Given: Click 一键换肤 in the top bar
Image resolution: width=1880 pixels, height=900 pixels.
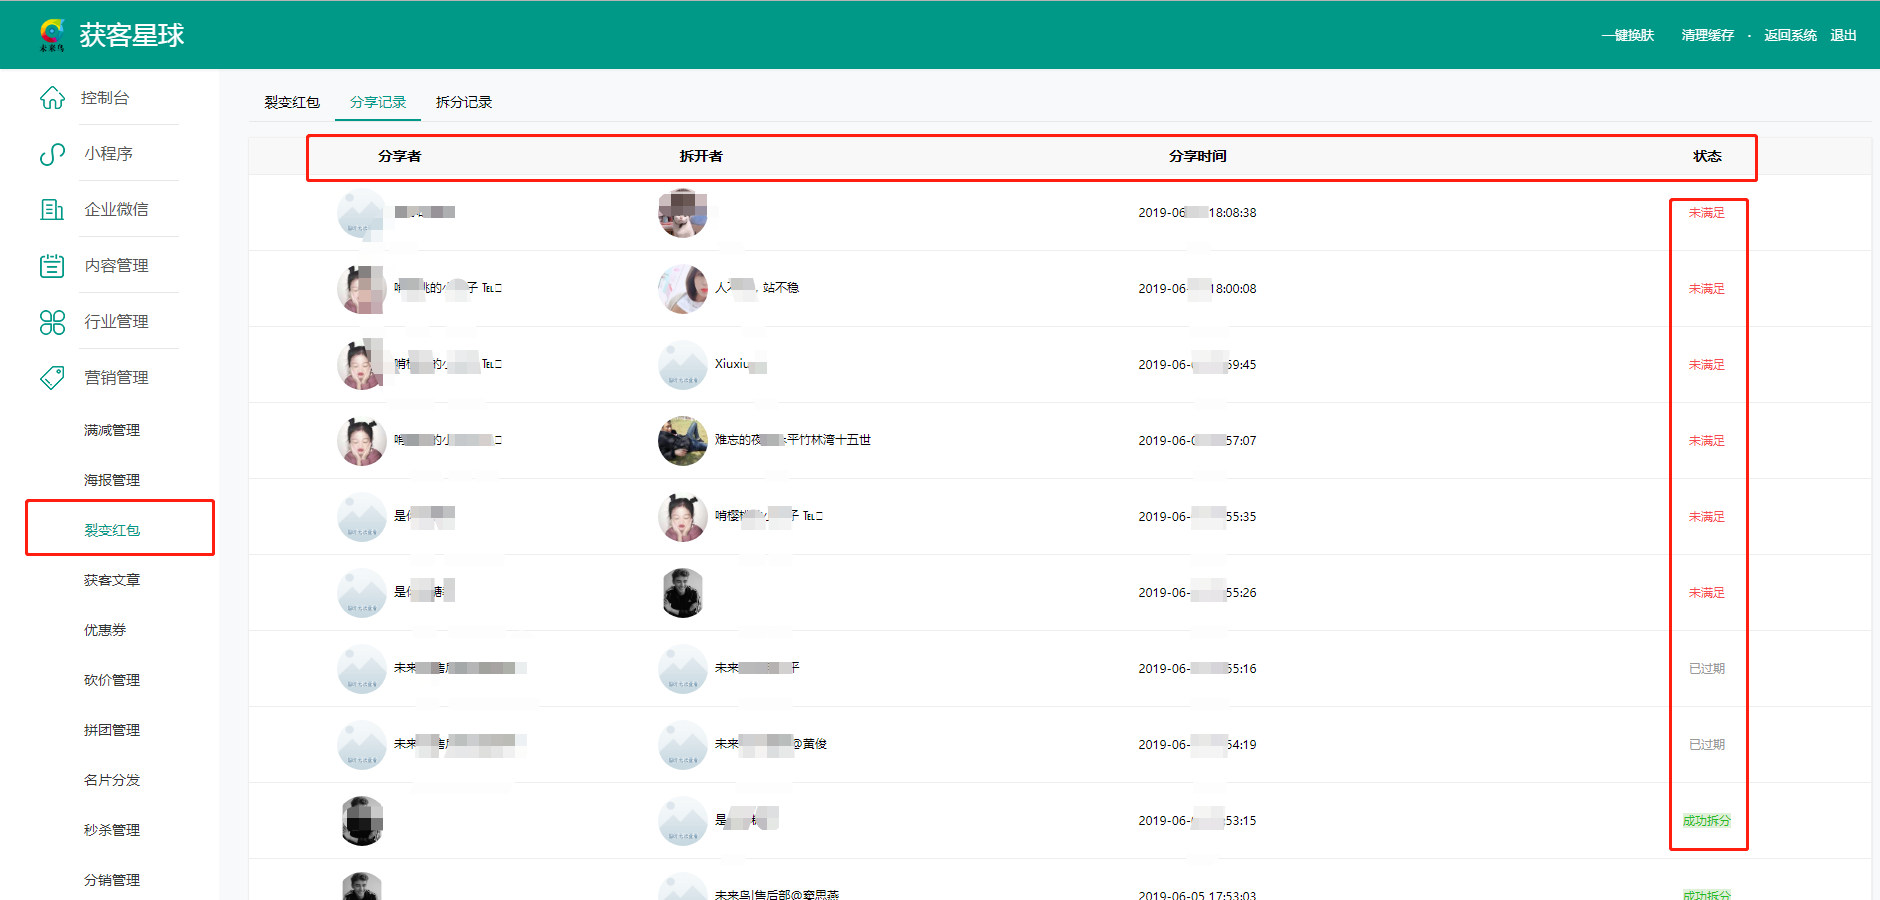Looking at the screenshot, I should (1627, 35).
